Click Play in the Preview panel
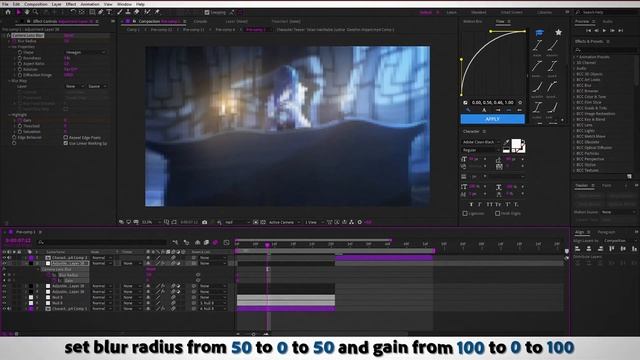The width and height of the screenshot is (640, 360). click(604, 31)
